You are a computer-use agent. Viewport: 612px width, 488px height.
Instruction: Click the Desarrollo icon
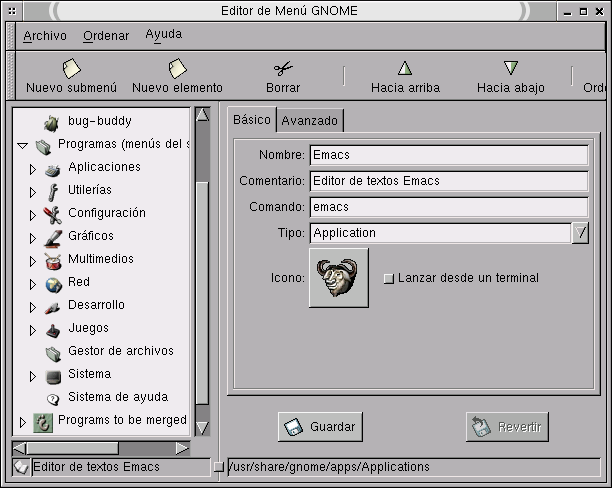pos(52,308)
